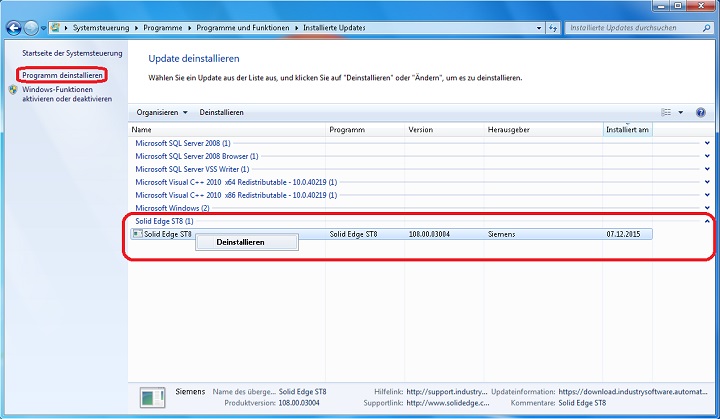720x419 pixels.
Task: Click Siemens in Herausgeber column
Action: pos(501,234)
